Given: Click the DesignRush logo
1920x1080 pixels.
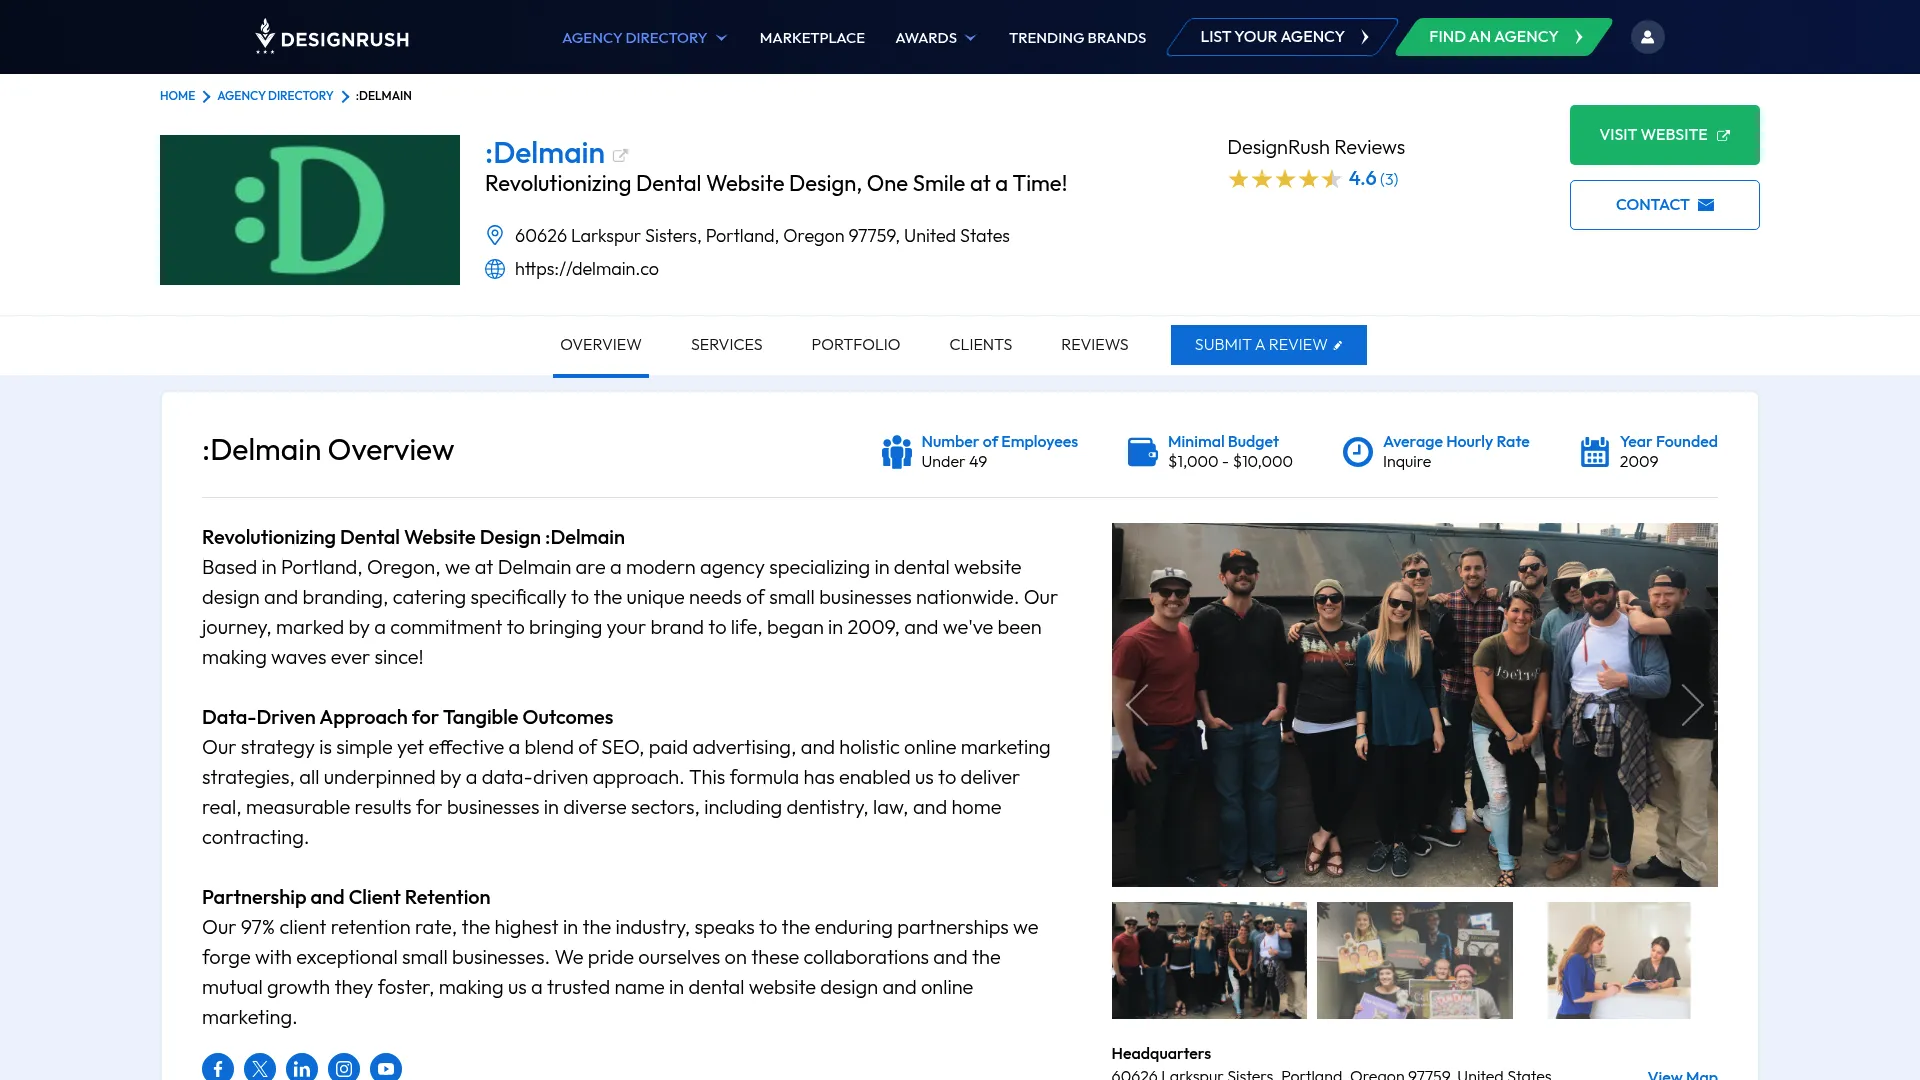Looking at the screenshot, I should click(331, 36).
